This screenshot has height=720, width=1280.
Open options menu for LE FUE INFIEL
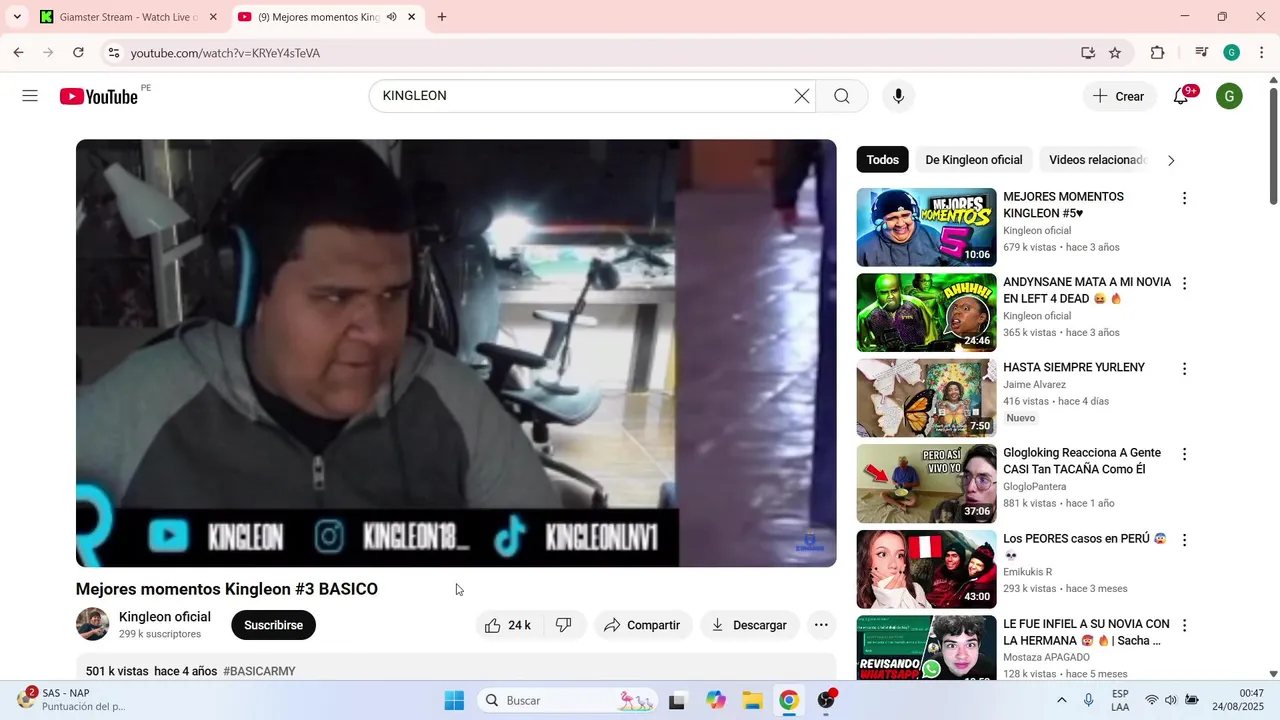click(1184, 625)
